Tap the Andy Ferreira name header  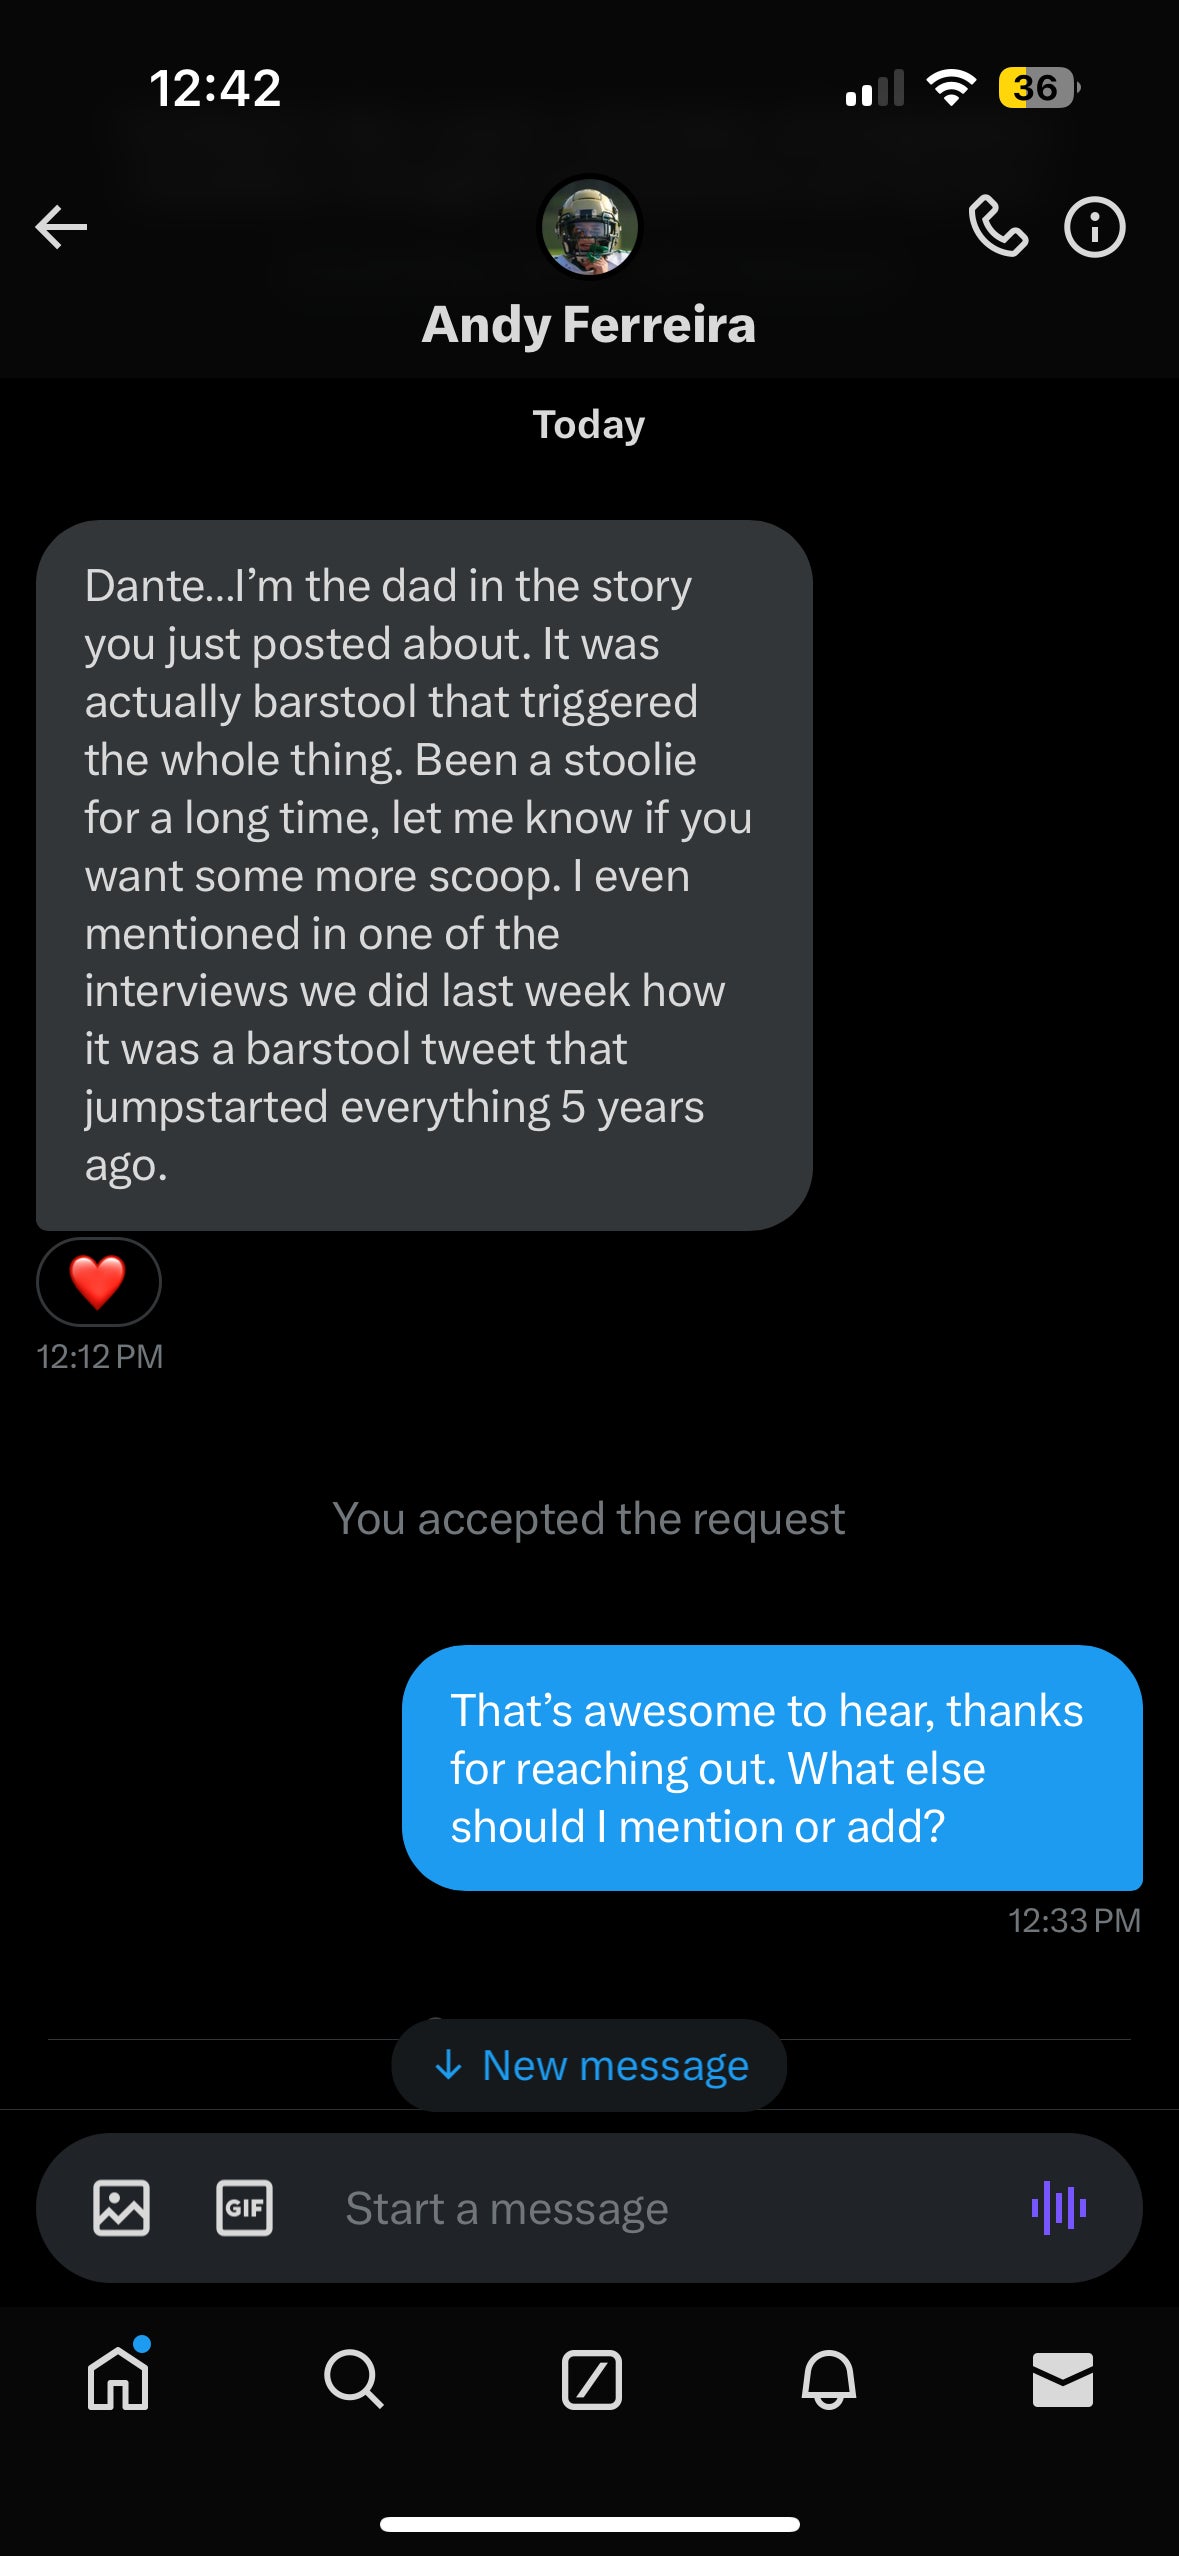(589, 325)
